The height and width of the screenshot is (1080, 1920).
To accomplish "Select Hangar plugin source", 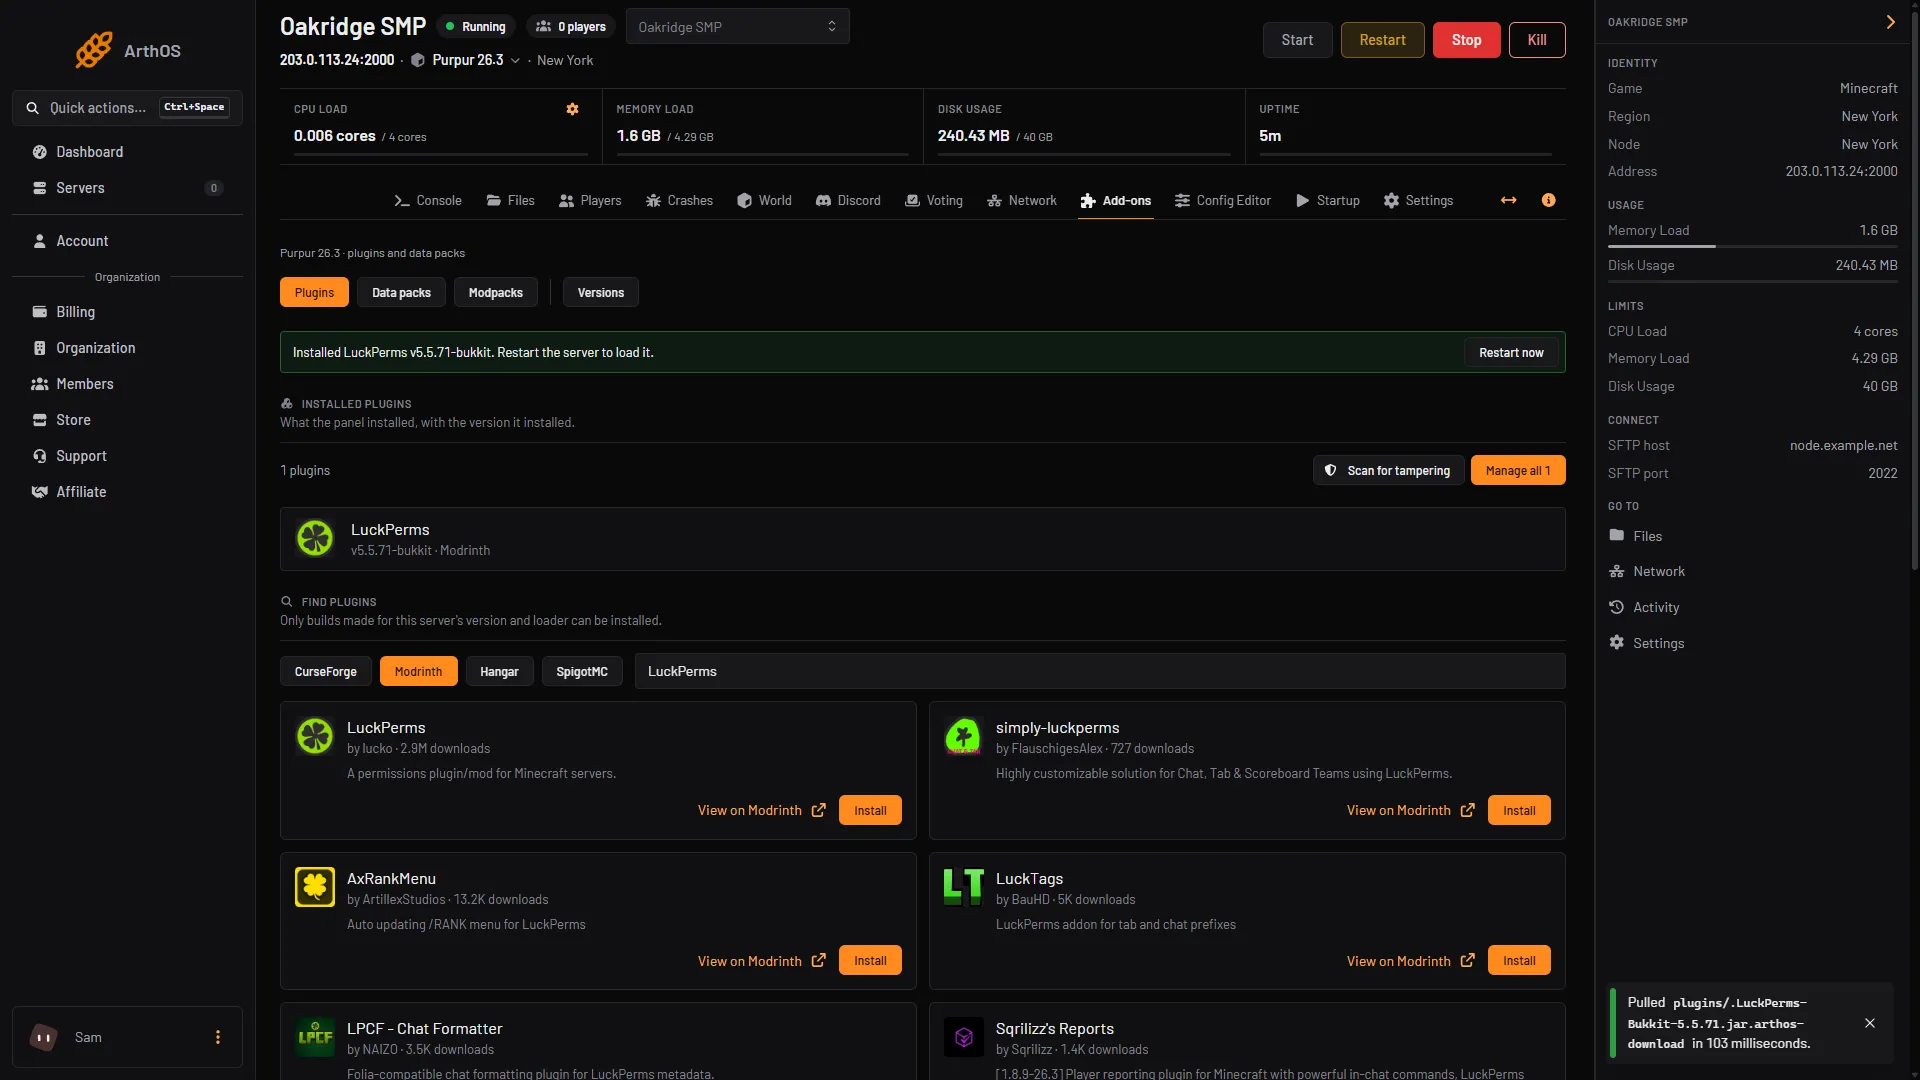I will tap(499, 671).
